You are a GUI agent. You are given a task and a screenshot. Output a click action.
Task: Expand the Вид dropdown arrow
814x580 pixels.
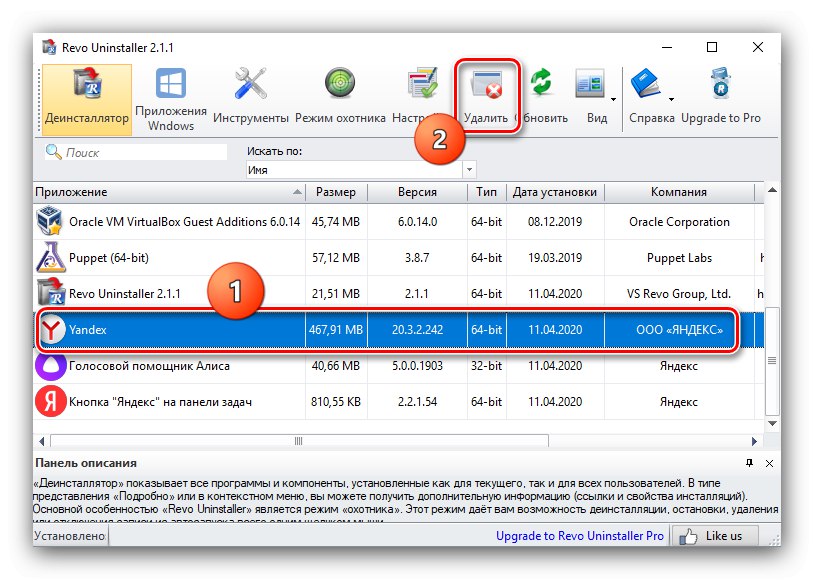pyautogui.click(x=614, y=99)
